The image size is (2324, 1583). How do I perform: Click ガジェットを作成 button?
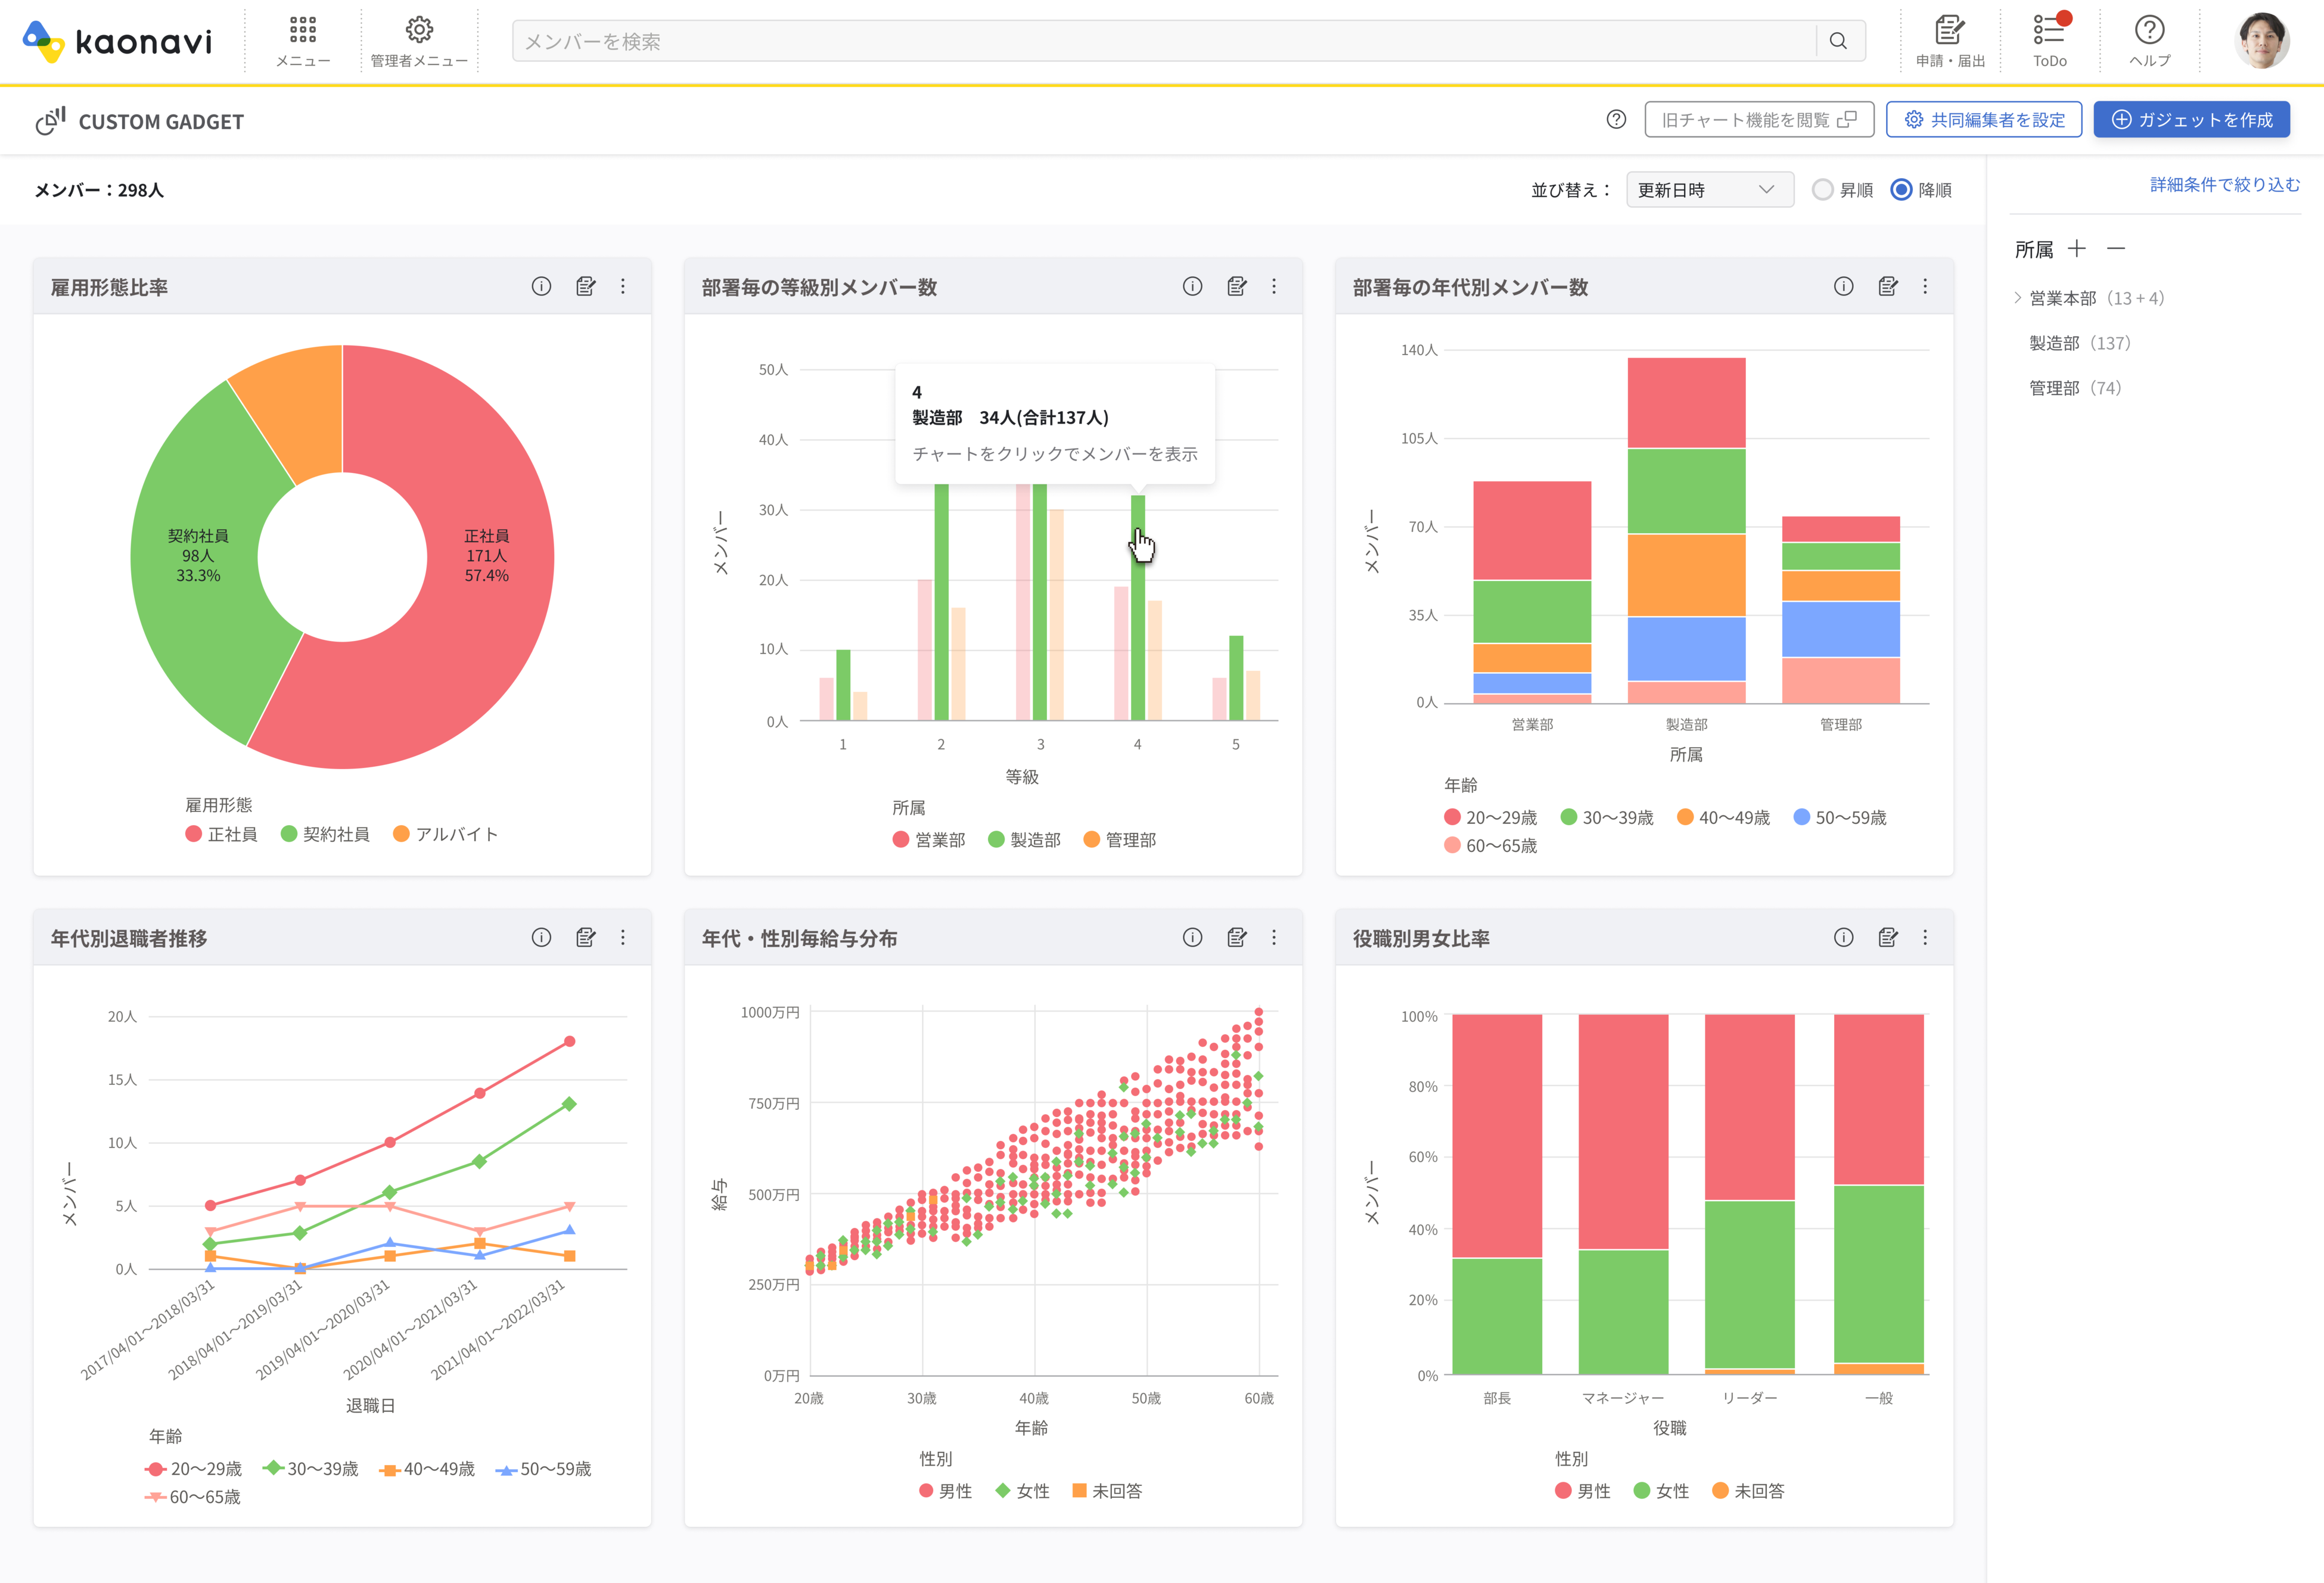[2191, 120]
